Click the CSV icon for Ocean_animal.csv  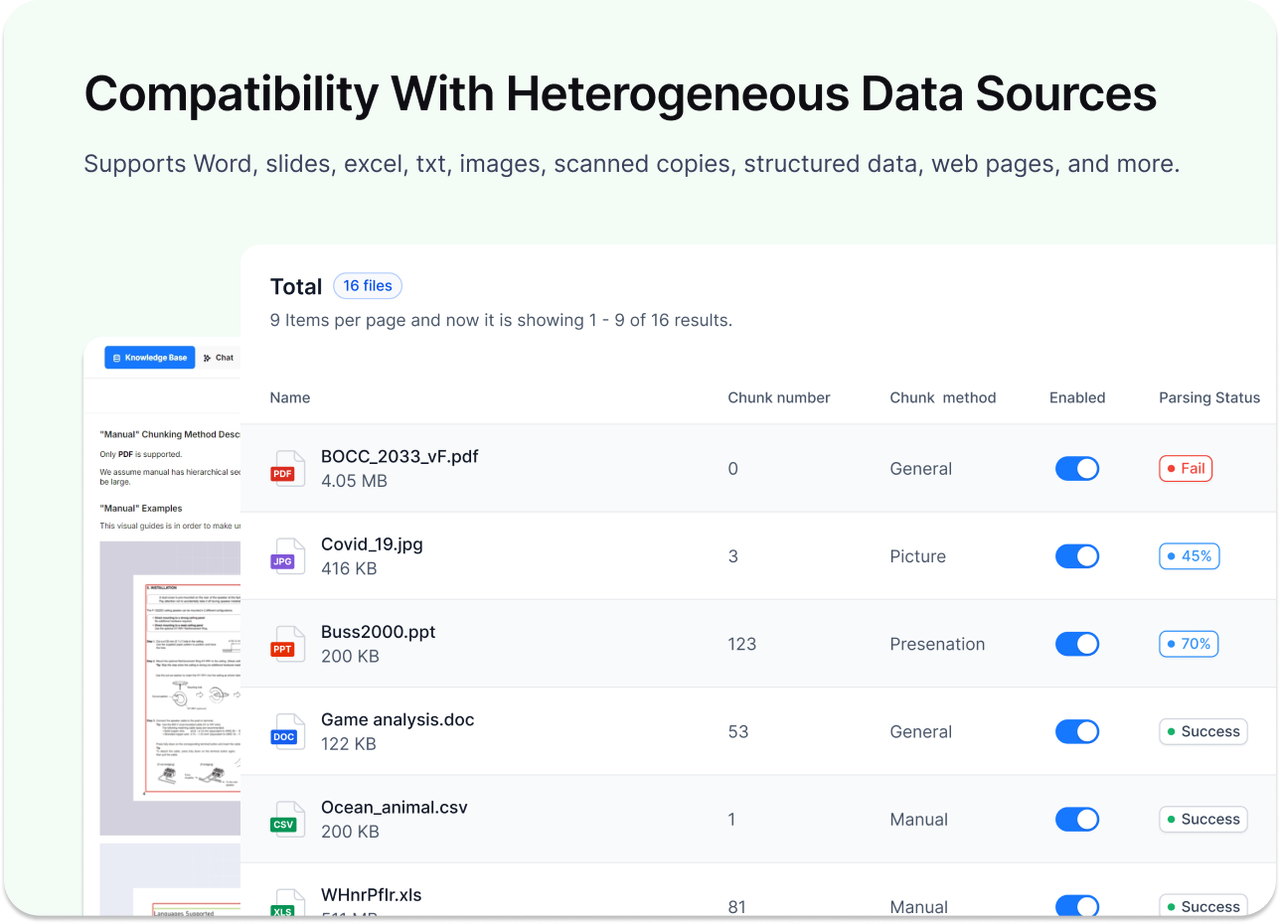(x=287, y=819)
